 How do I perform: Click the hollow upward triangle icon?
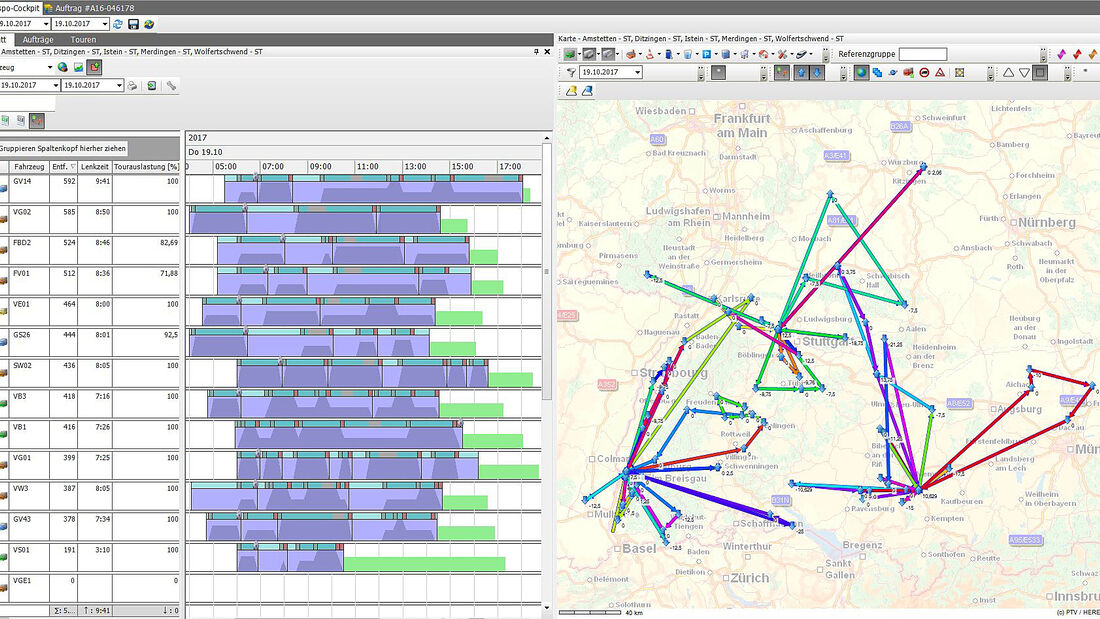[1008, 72]
